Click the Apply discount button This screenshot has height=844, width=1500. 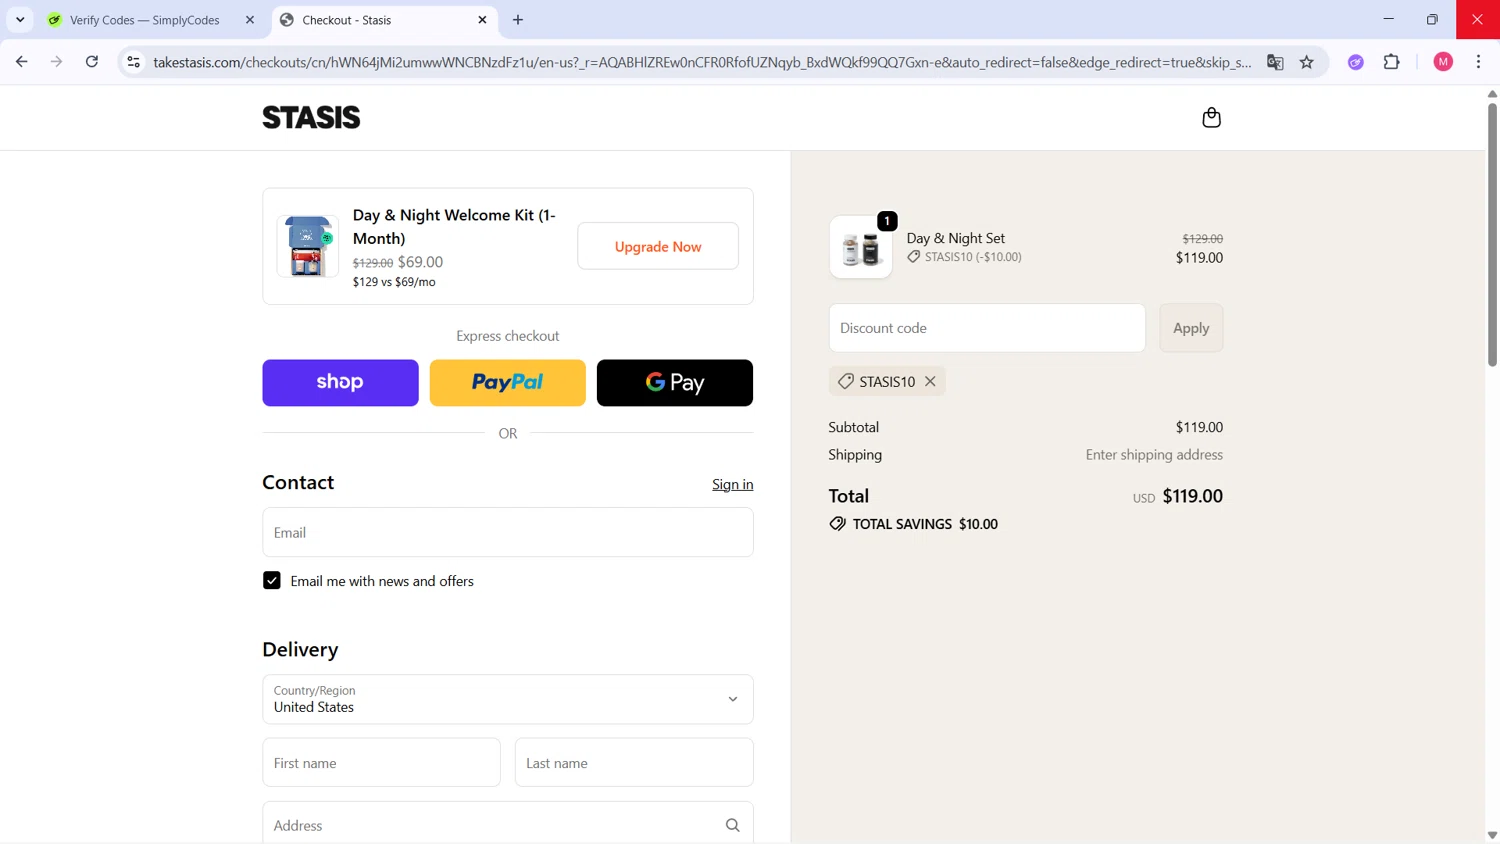click(1191, 328)
